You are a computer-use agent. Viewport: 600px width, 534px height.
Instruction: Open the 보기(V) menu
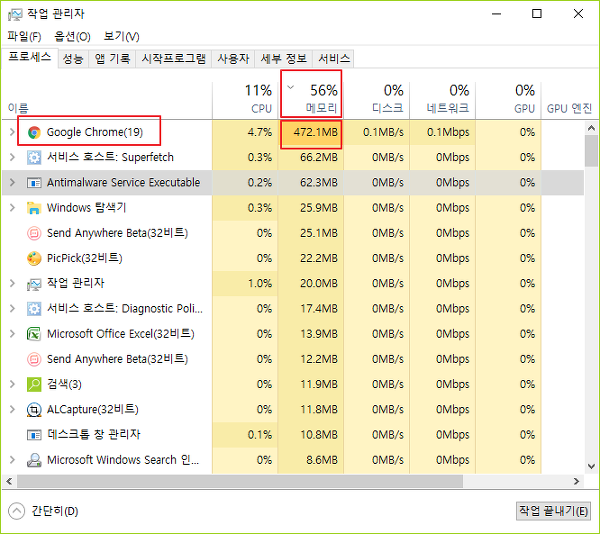[x=121, y=37]
